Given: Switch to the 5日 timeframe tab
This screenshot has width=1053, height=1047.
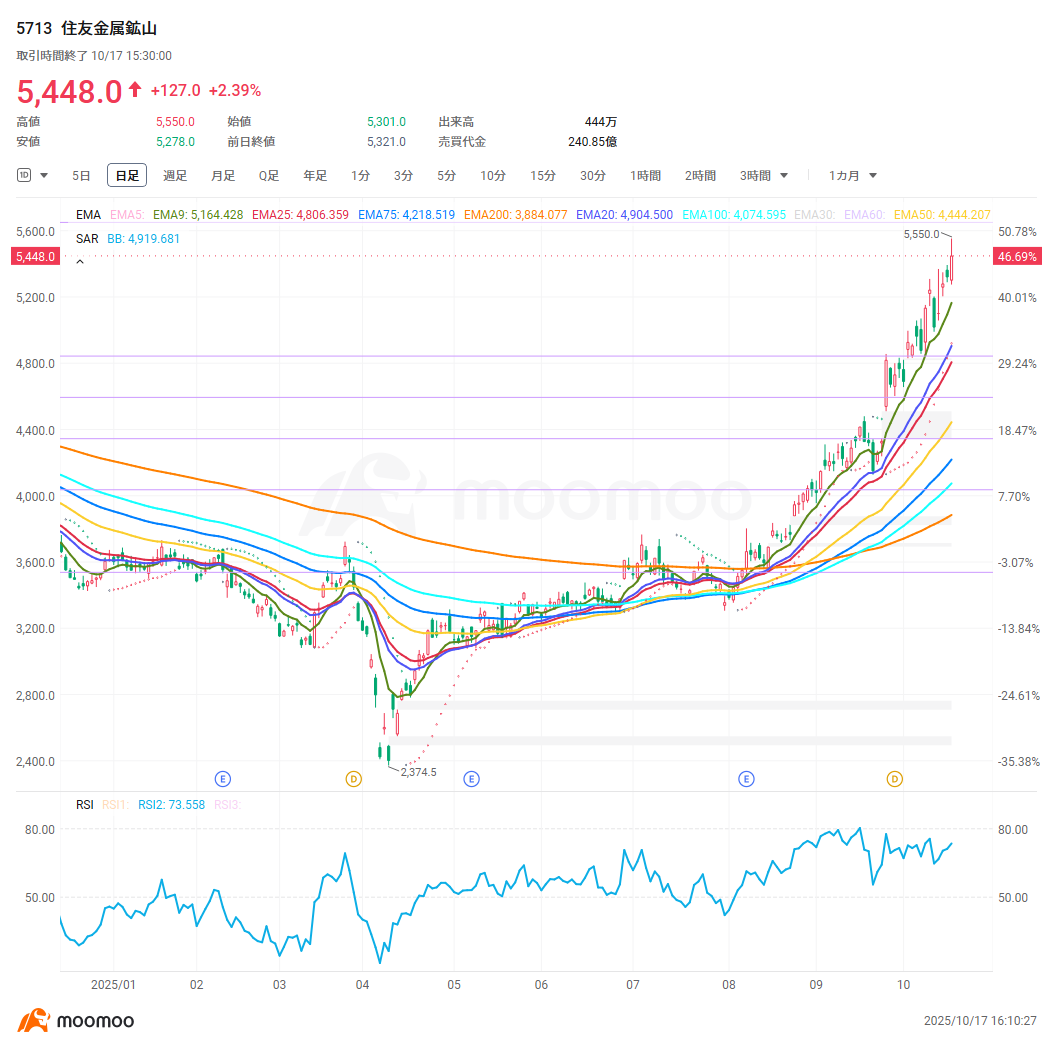Looking at the screenshot, I should click(81, 176).
